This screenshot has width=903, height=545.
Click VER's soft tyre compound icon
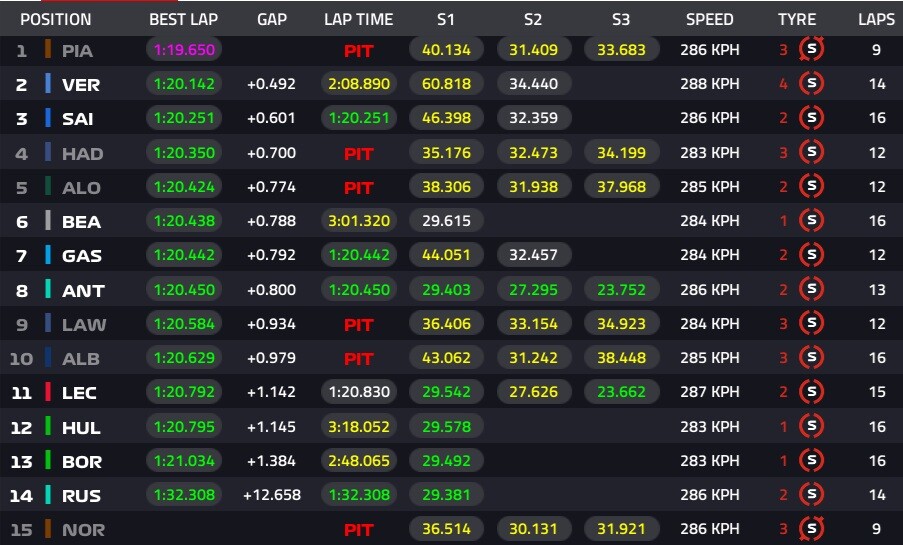(811, 84)
